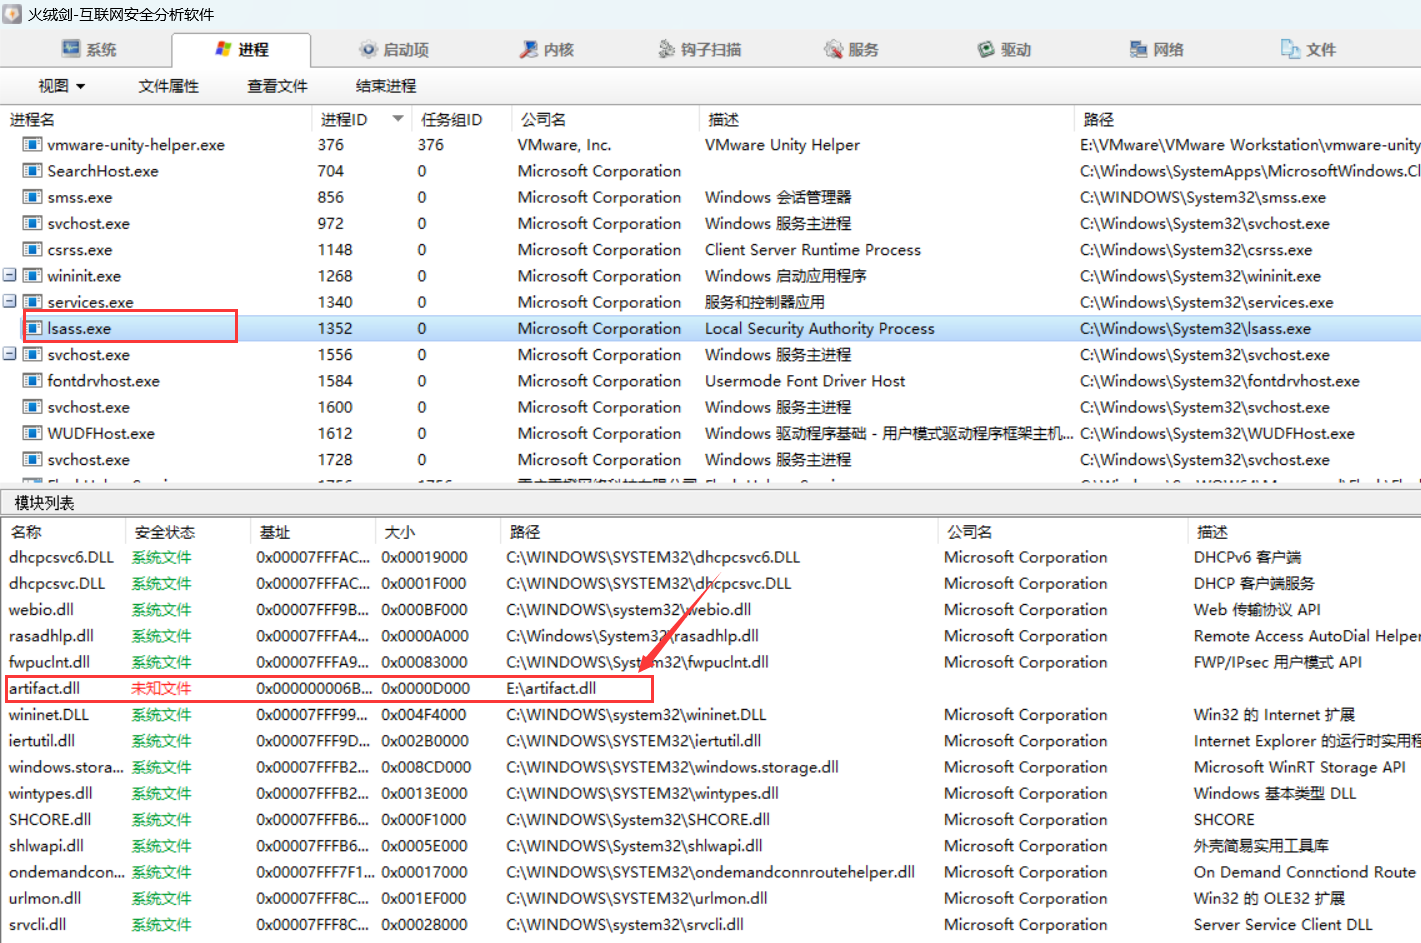Click the 文件属性 toolbar button

pos(168,86)
